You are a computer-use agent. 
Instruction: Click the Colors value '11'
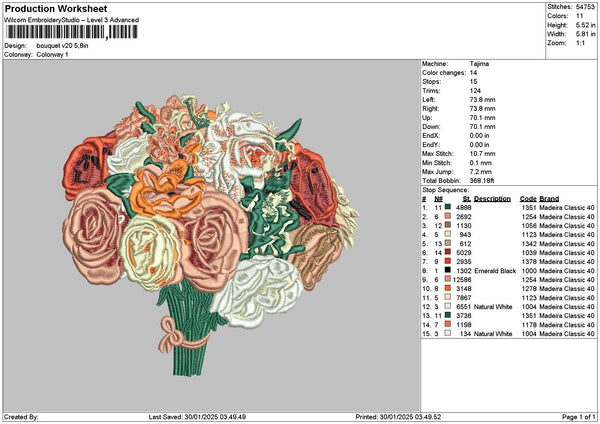click(579, 16)
